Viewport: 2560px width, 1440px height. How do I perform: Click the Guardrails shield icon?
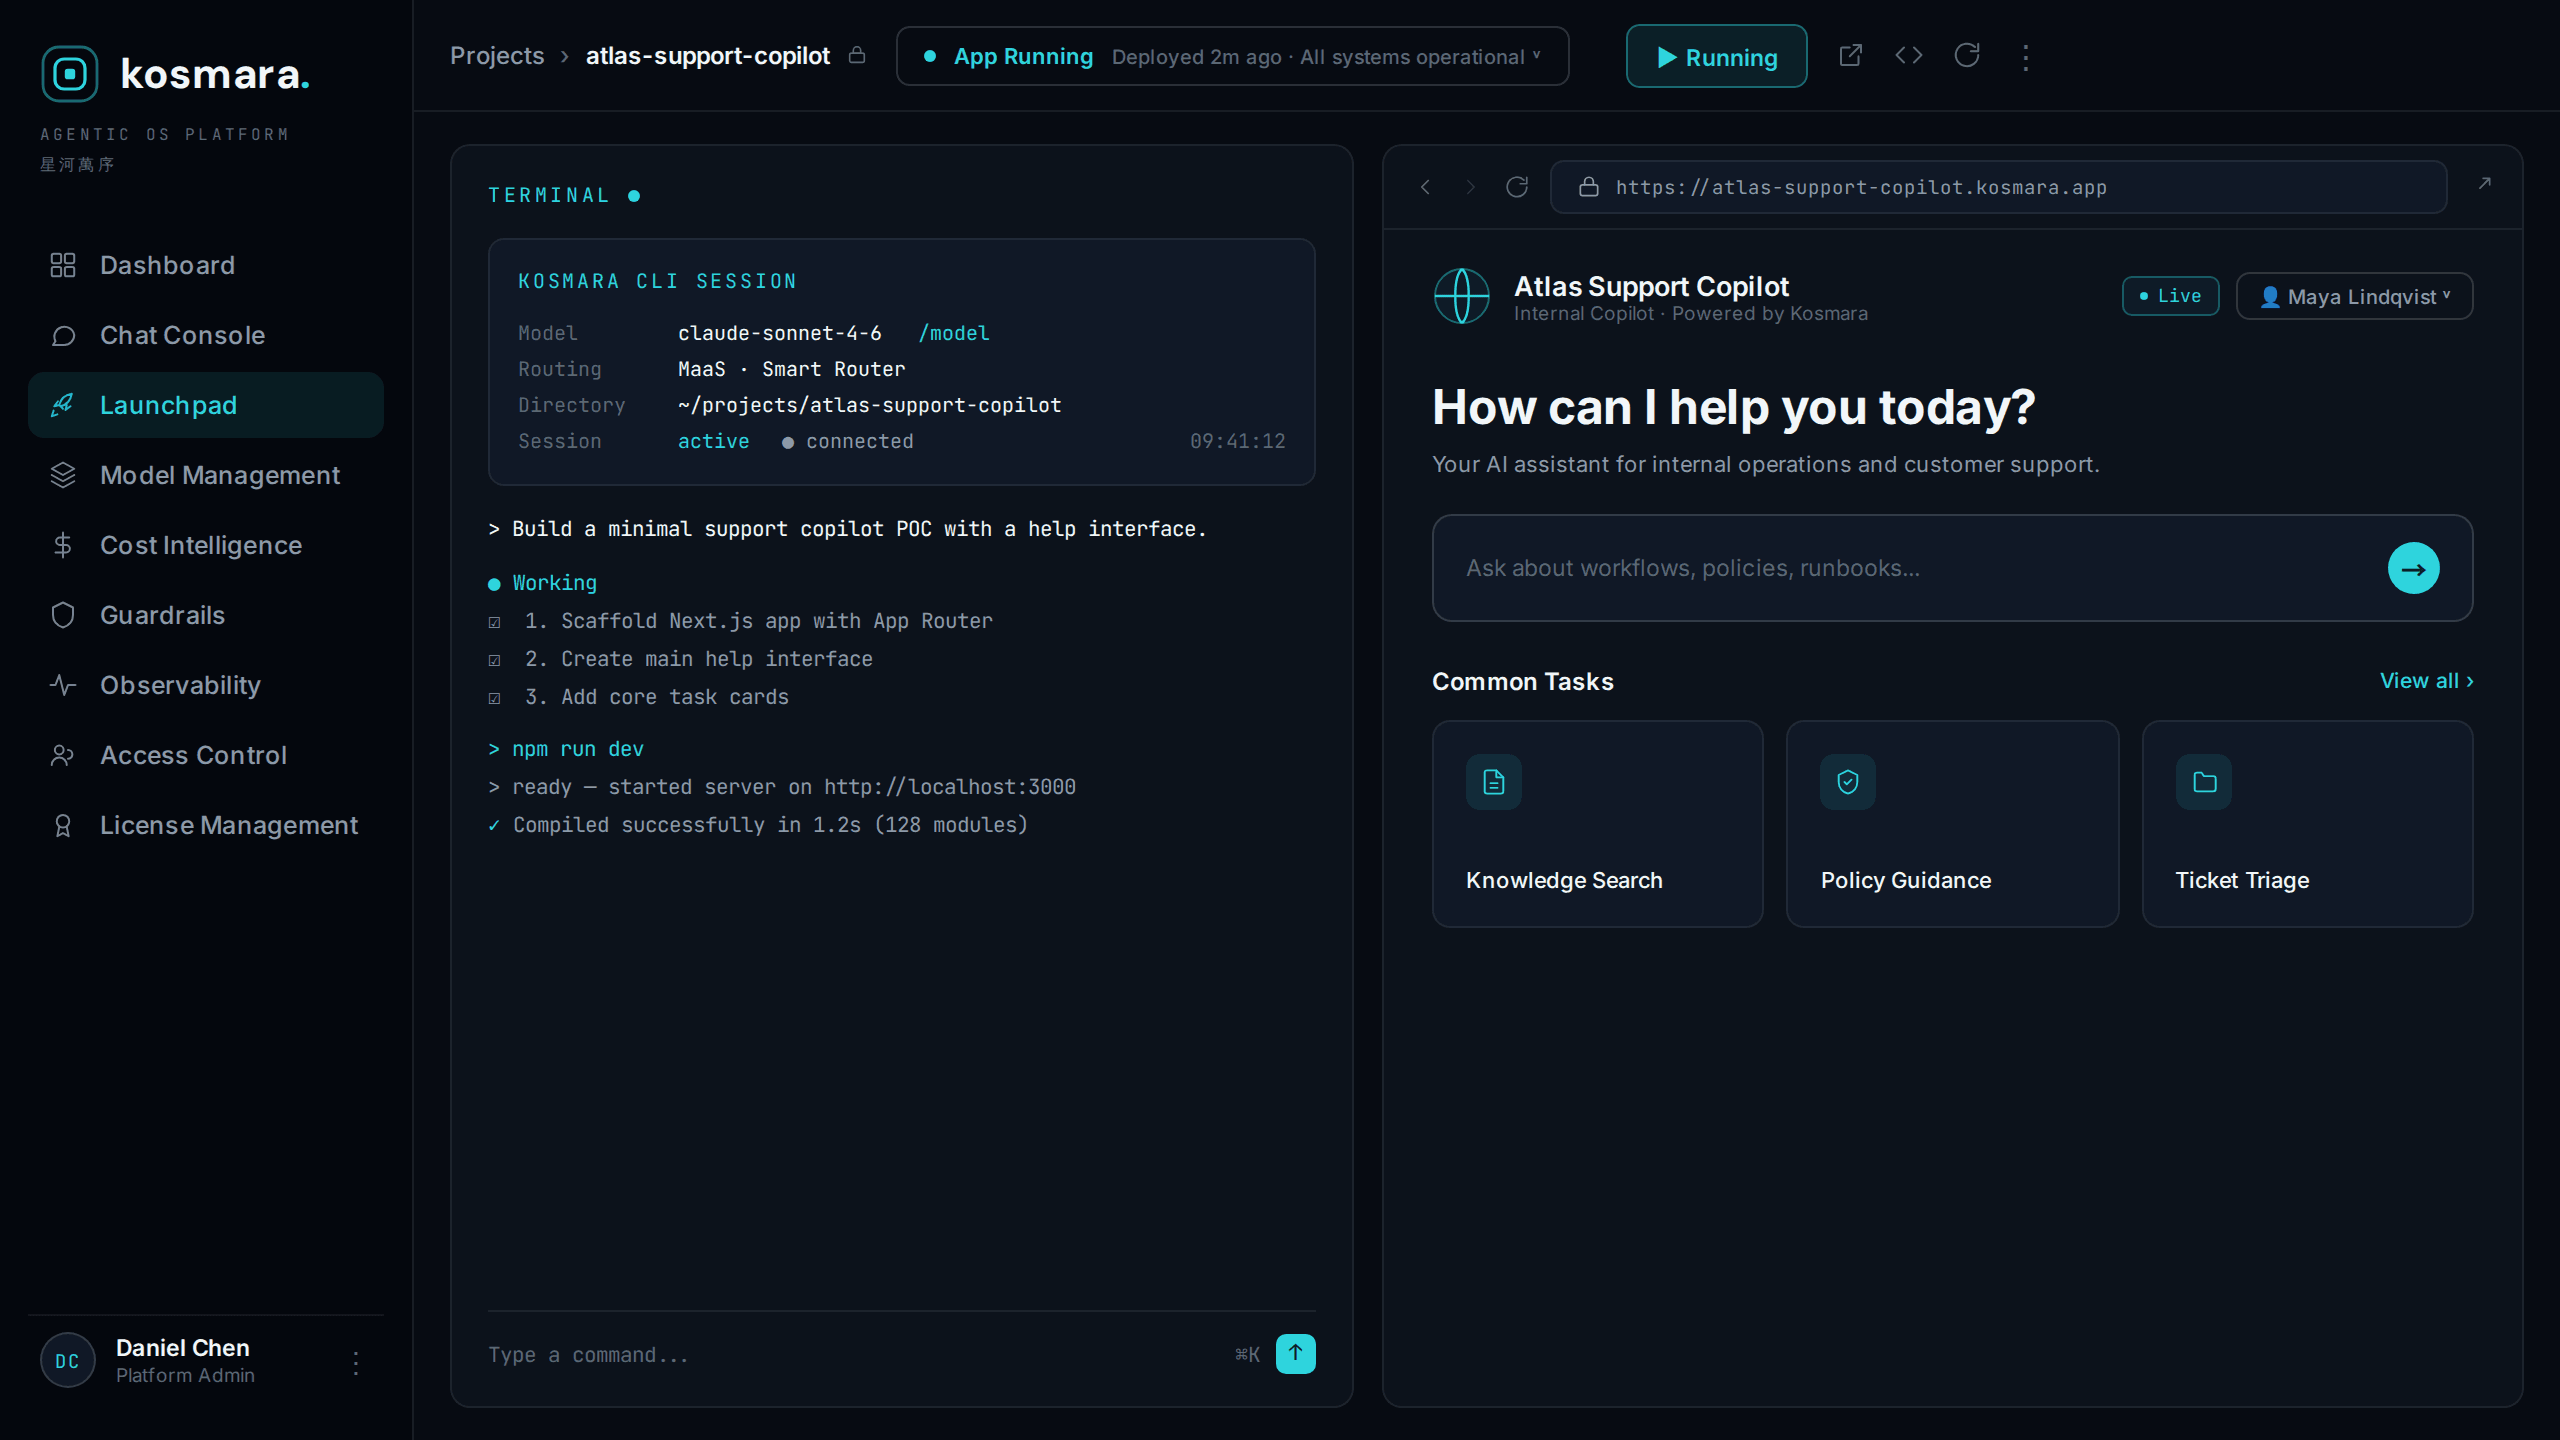point(63,615)
